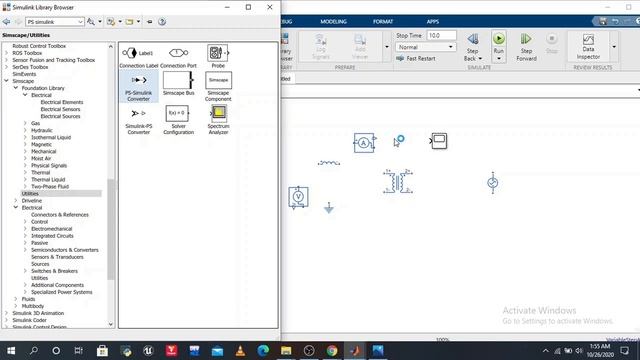Click the Windows Start button
This screenshot has width=640, height=360.
[11, 351]
